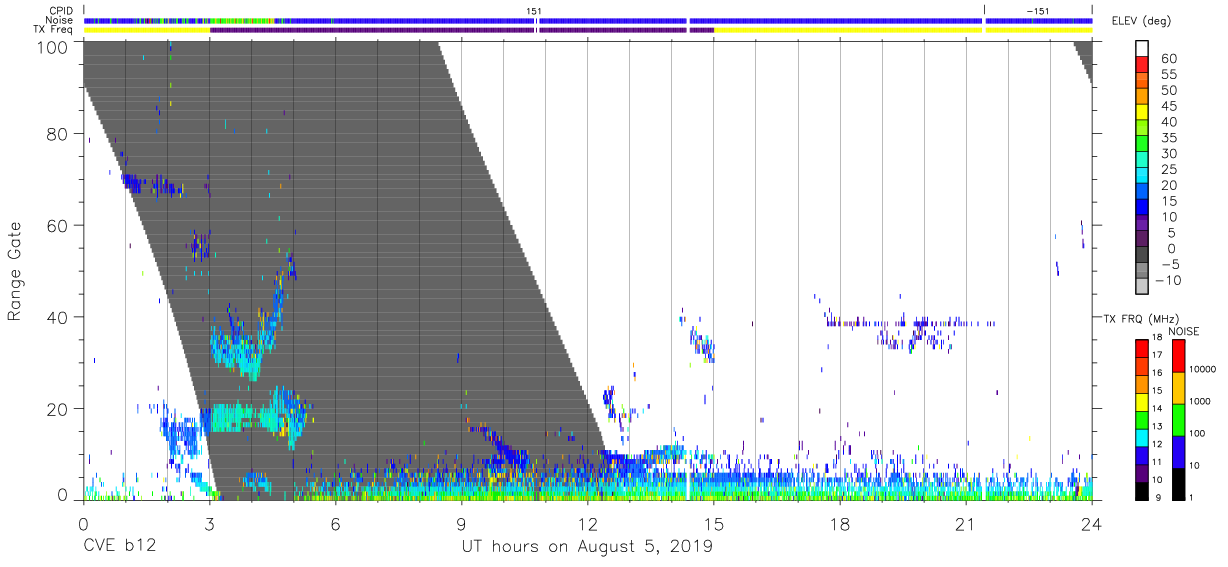The height and width of the screenshot is (567, 1228).
Task: Click the 'TX Freq' row label
Action: click(55, 30)
